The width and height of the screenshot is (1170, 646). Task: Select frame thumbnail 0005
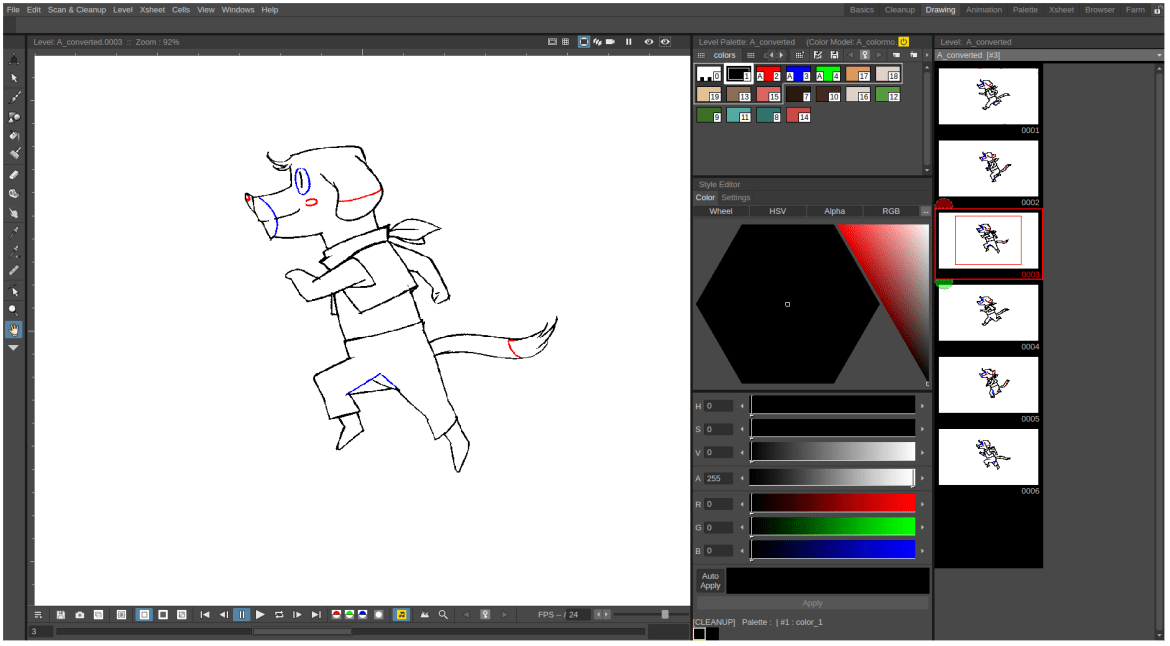pyautogui.click(x=988, y=385)
